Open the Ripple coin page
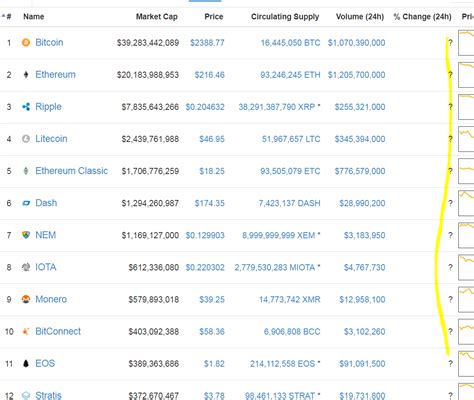The height and width of the screenshot is (400, 474). tap(48, 107)
